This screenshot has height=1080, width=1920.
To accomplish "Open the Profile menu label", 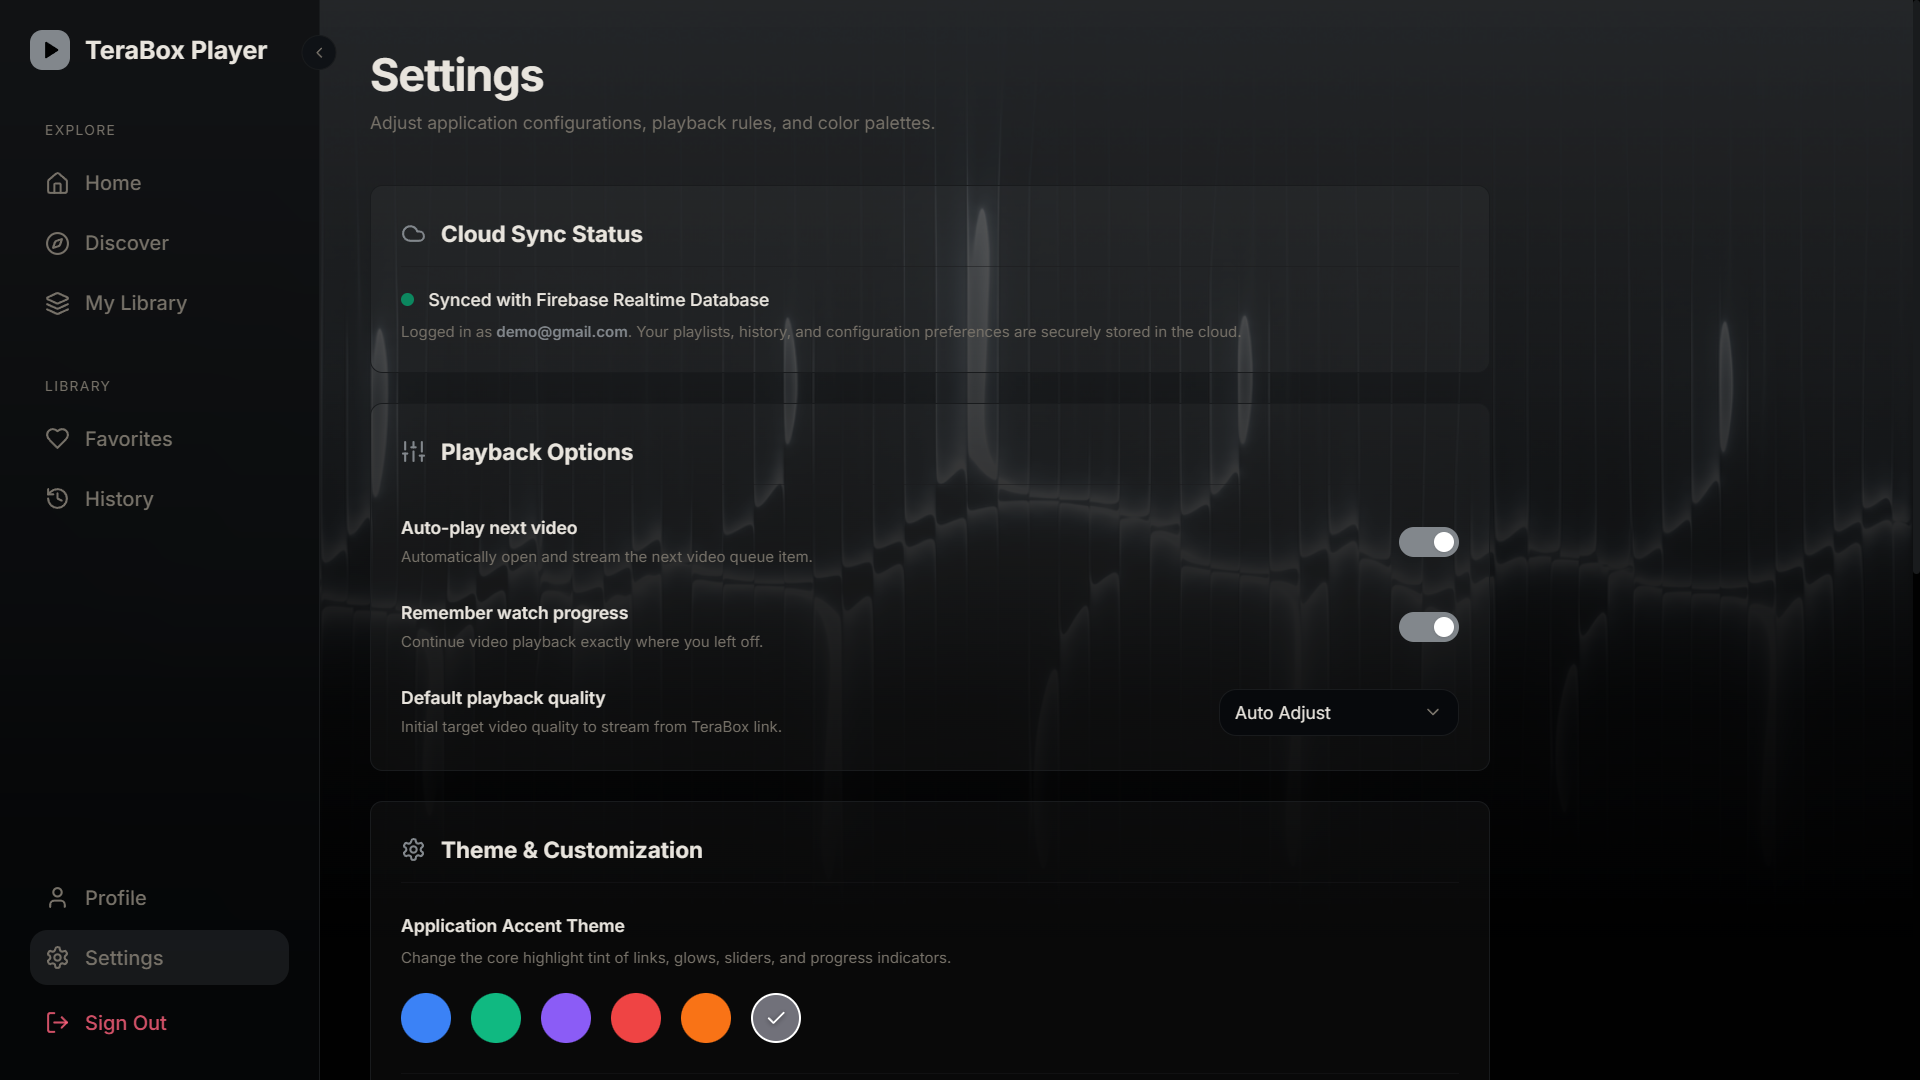I will [x=115, y=898].
